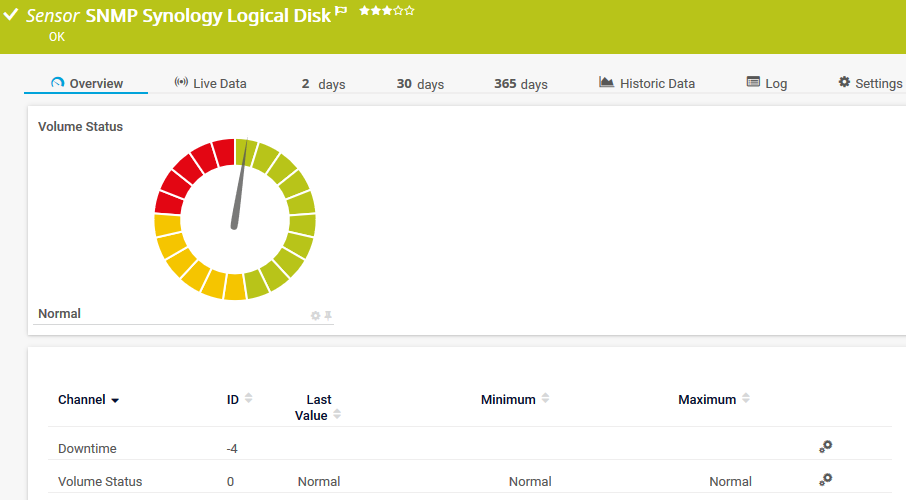Sort table by Channel column
The width and height of the screenshot is (906, 500).
pos(88,400)
